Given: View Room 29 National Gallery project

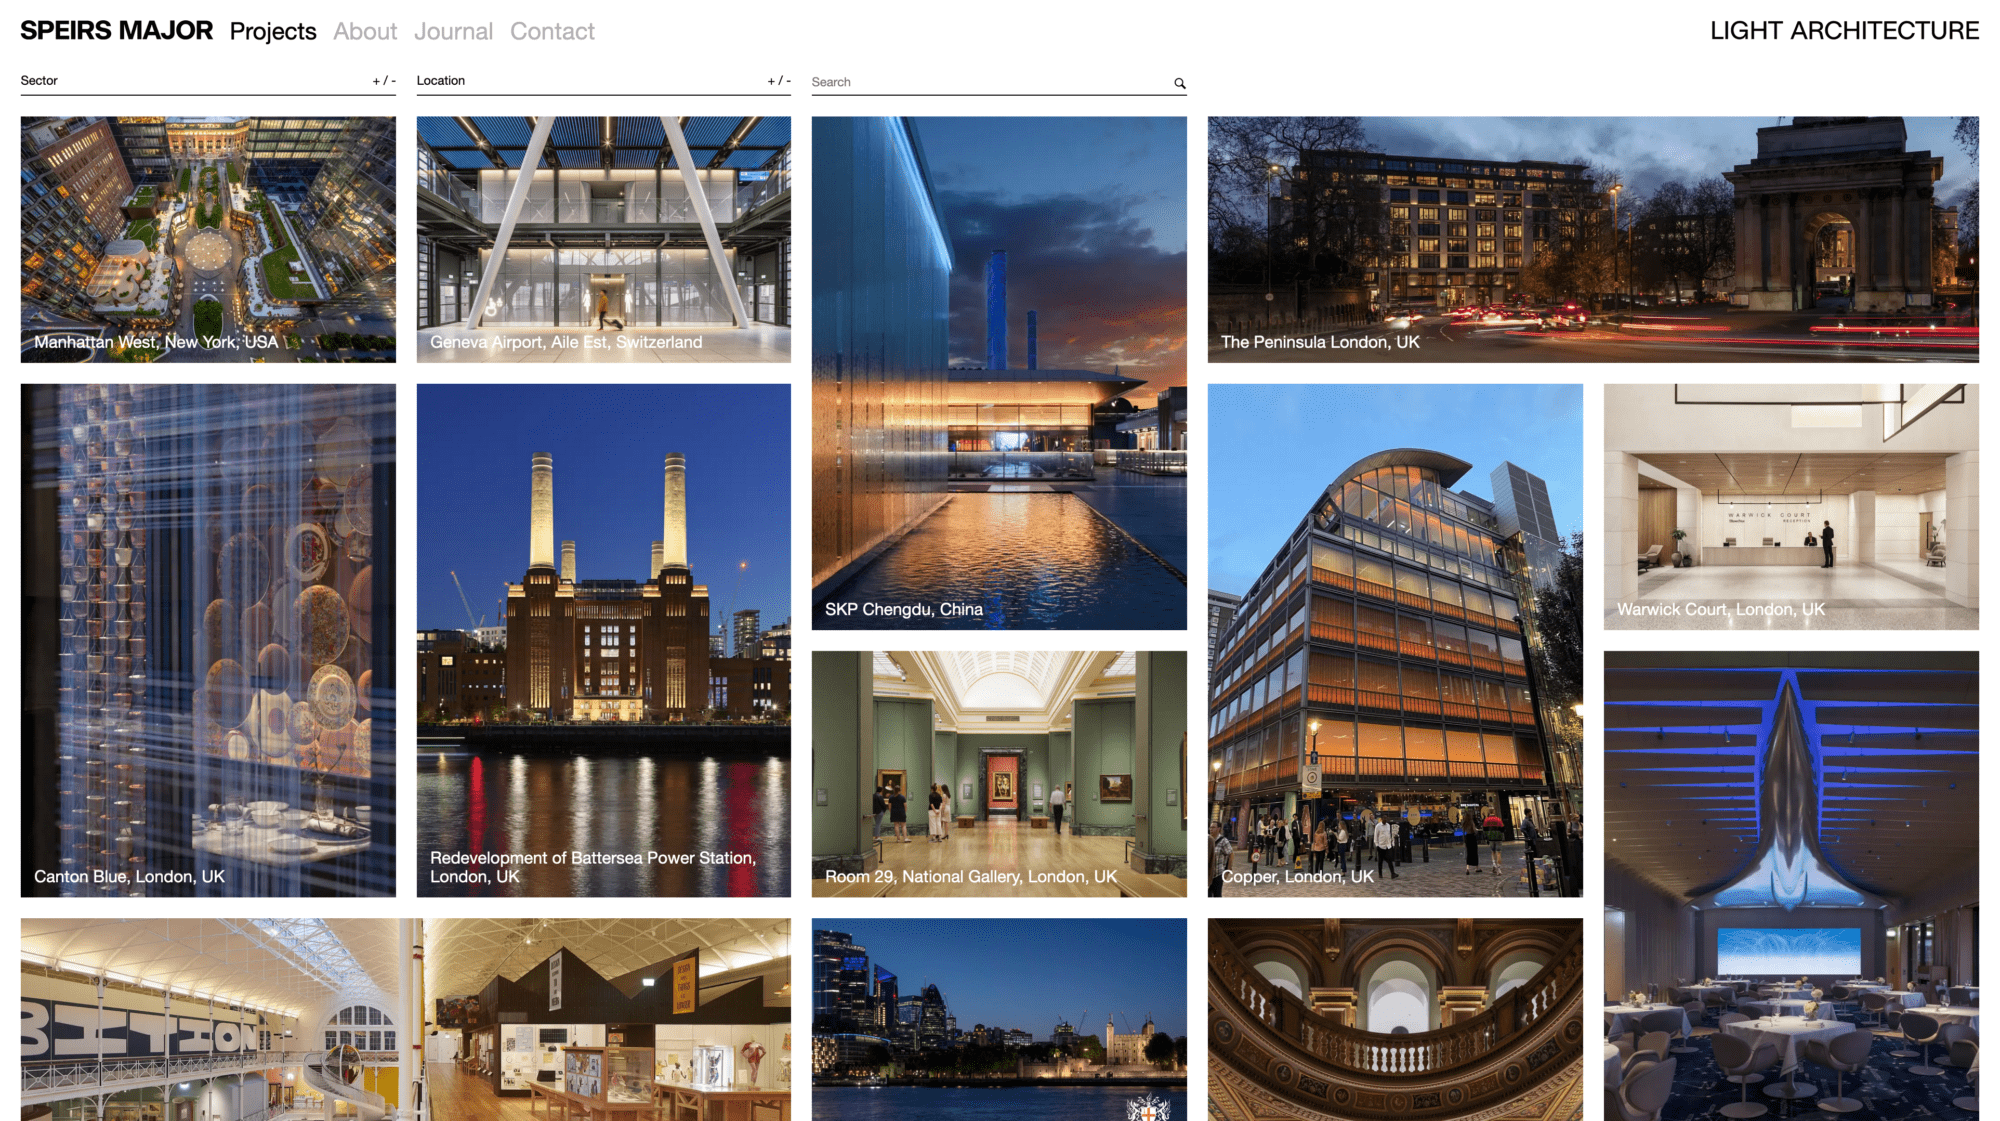Looking at the screenshot, I should click(999, 773).
